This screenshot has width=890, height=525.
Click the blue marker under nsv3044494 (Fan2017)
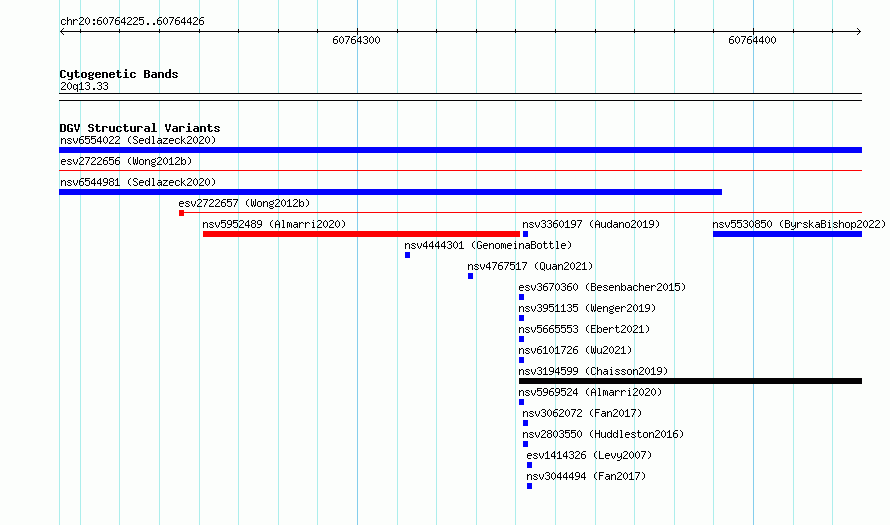(x=529, y=486)
